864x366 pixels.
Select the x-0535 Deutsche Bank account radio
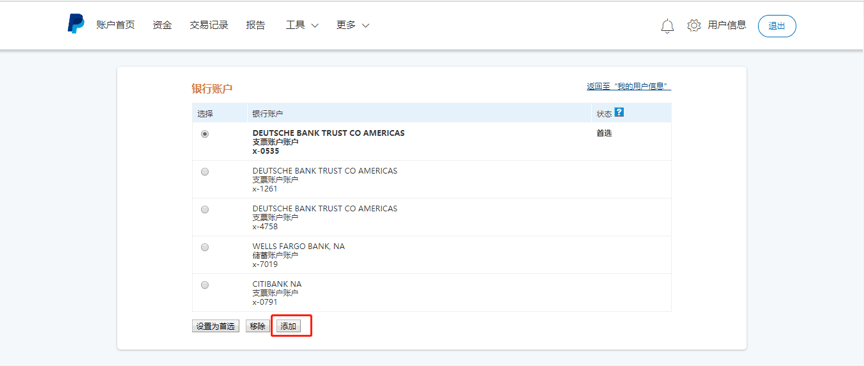(205, 134)
